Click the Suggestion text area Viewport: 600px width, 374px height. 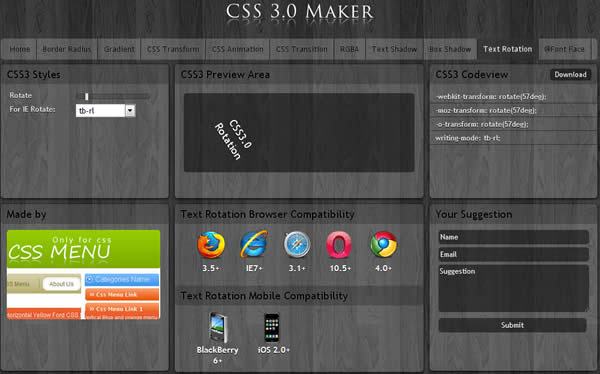pyautogui.click(x=514, y=288)
